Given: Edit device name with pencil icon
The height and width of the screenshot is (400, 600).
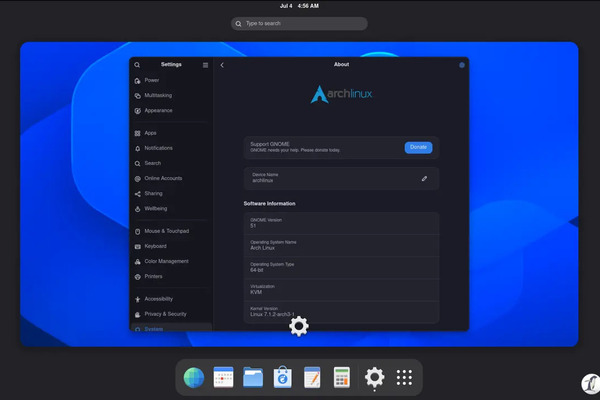Looking at the screenshot, I should [424, 179].
